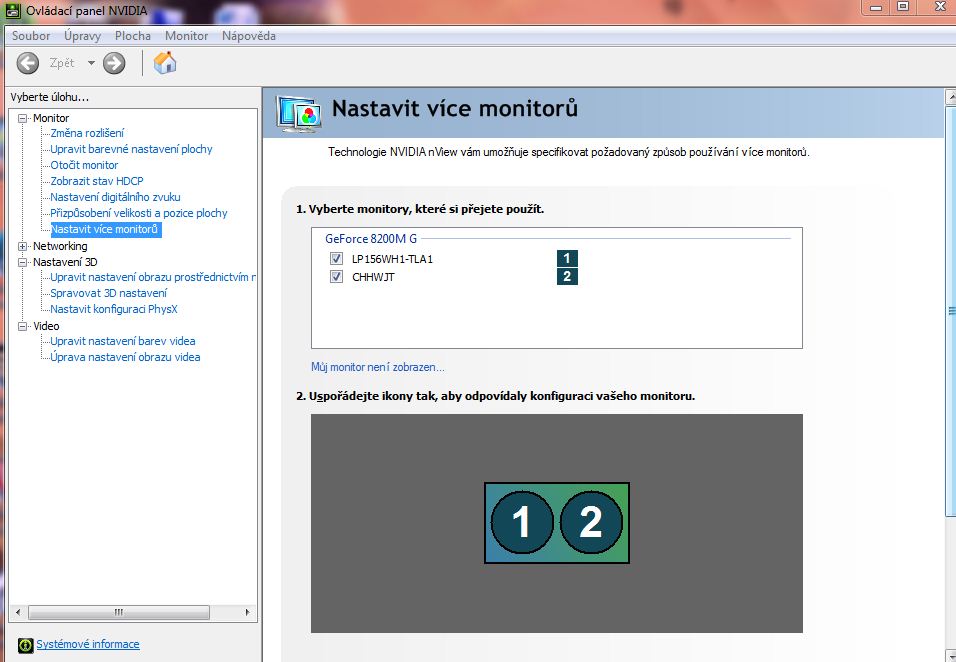Click the GeForce 8200M G group label
956x662 pixels.
(371, 239)
